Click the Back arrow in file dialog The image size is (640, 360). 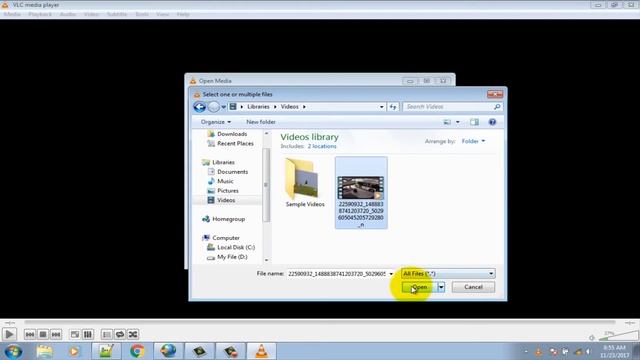coord(200,107)
